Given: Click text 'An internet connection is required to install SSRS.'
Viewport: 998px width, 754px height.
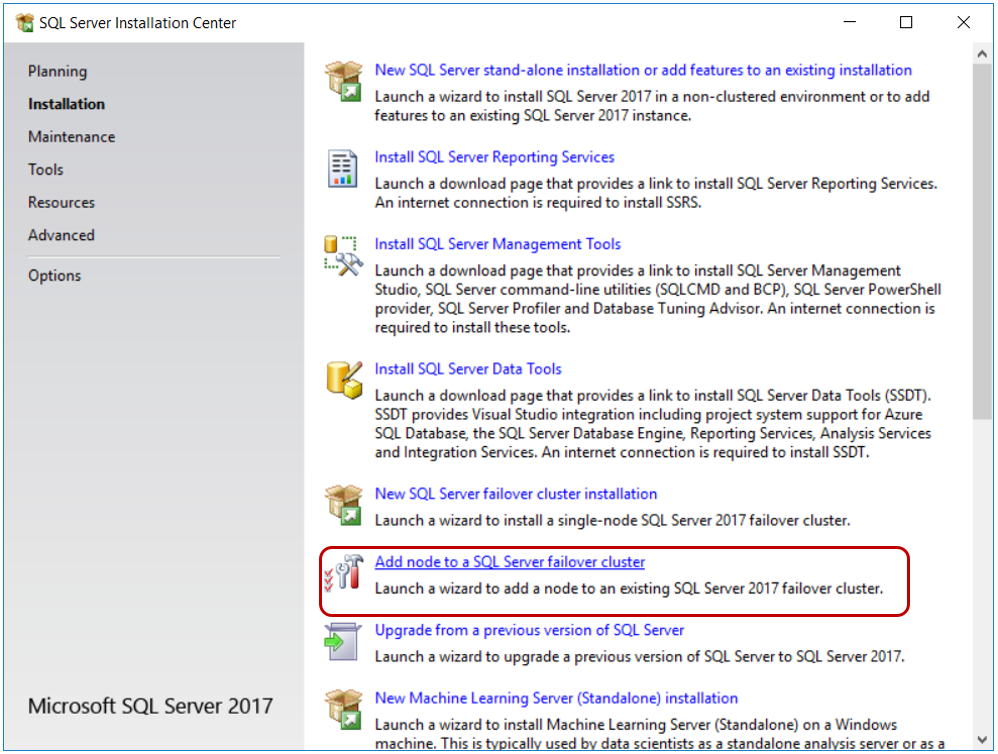Looking at the screenshot, I should 538,203.
